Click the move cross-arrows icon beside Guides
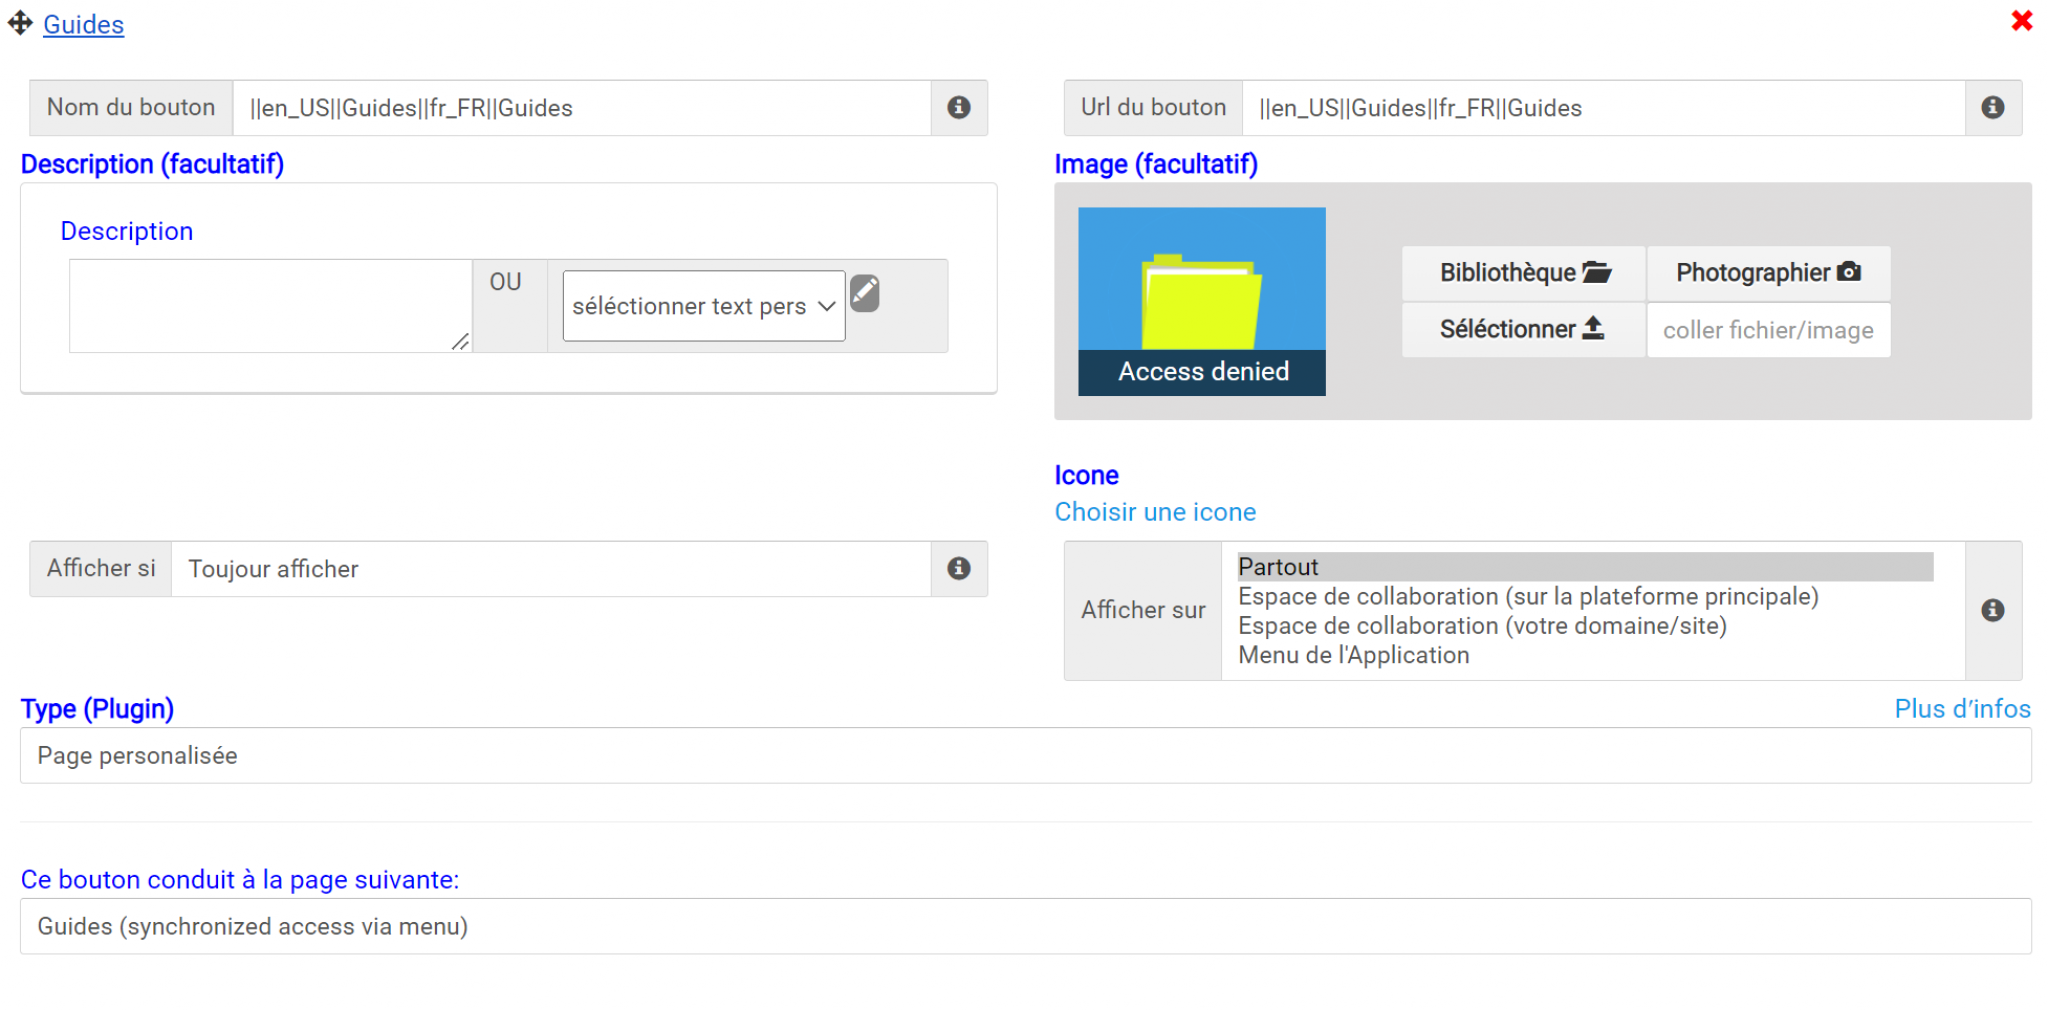Viewport: 2048px width, 1010px height. (20, 23)
